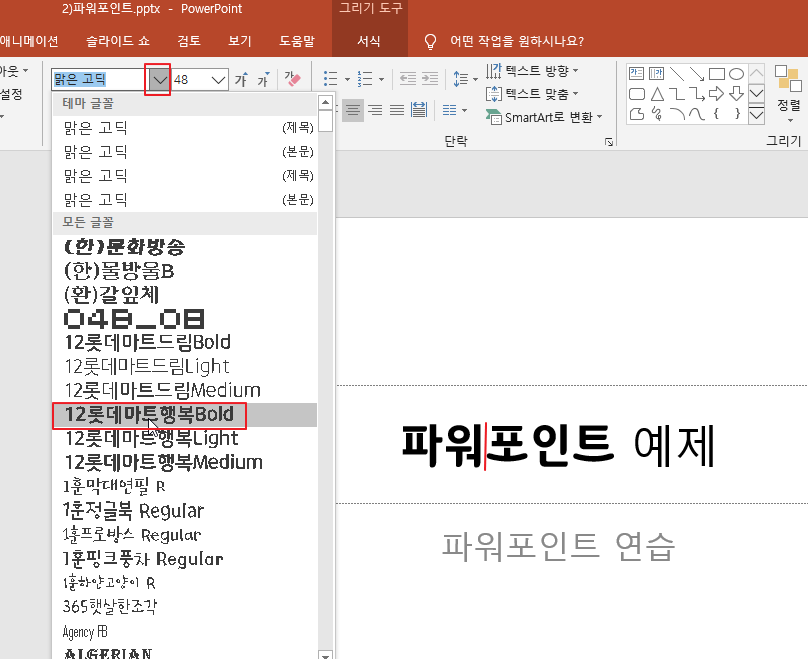Click the 어떤 작업을 원하시나요? search box
Viewport: 808px width, 659px height.
tap(517, 41)
